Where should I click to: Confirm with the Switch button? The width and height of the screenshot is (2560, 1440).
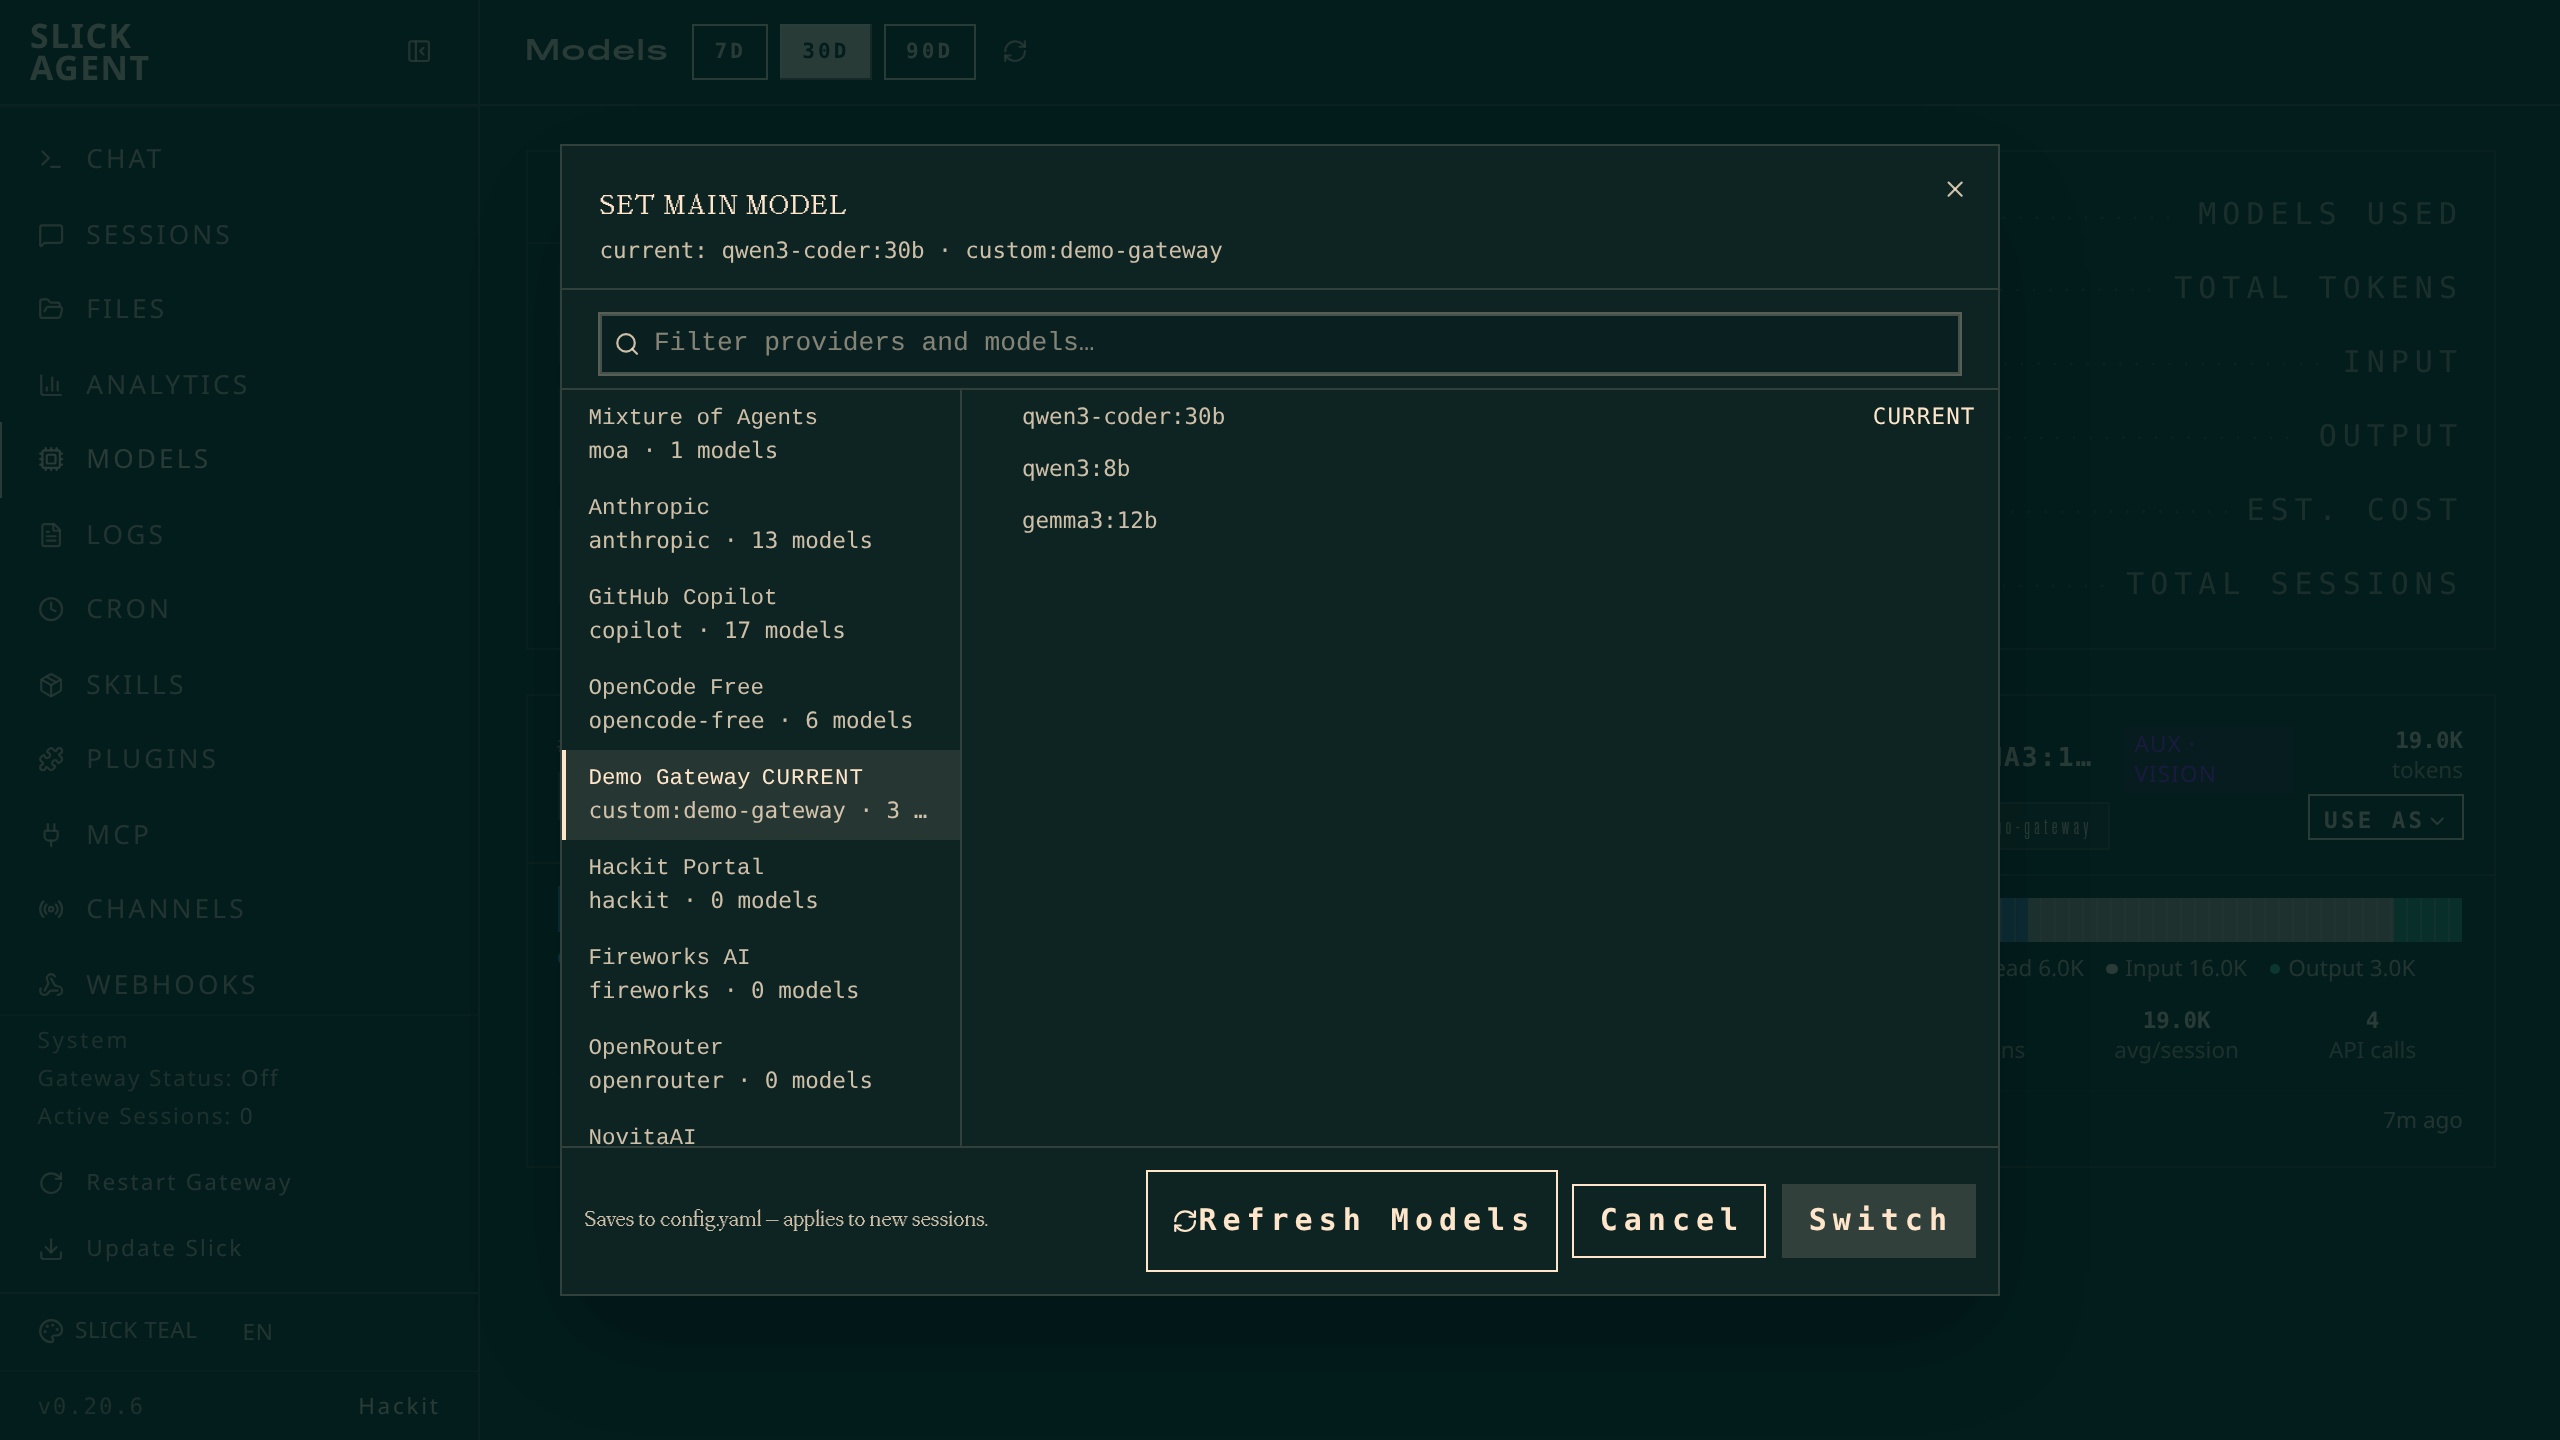pos(1878,1220)
